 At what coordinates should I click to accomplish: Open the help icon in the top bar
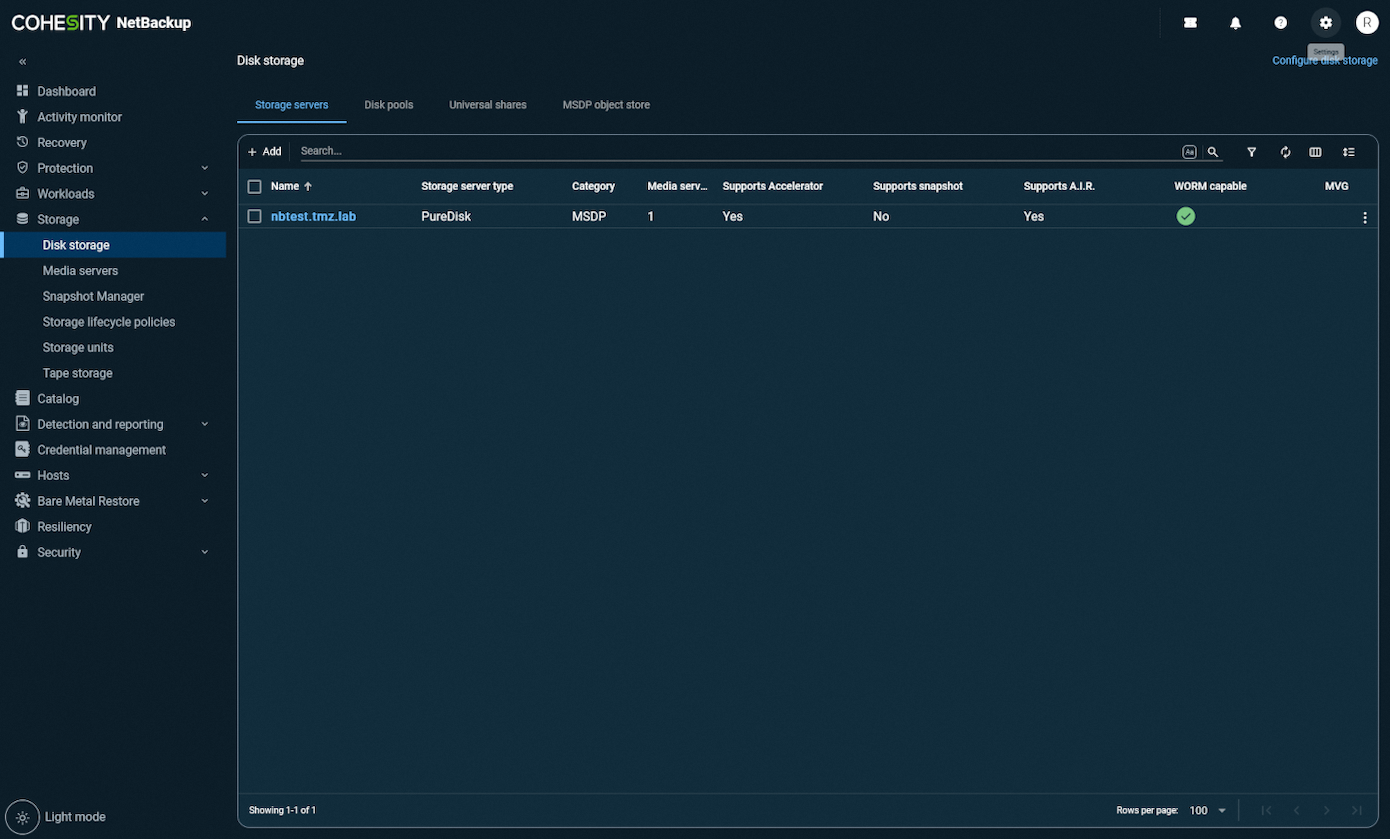(x=1280, y=22)
